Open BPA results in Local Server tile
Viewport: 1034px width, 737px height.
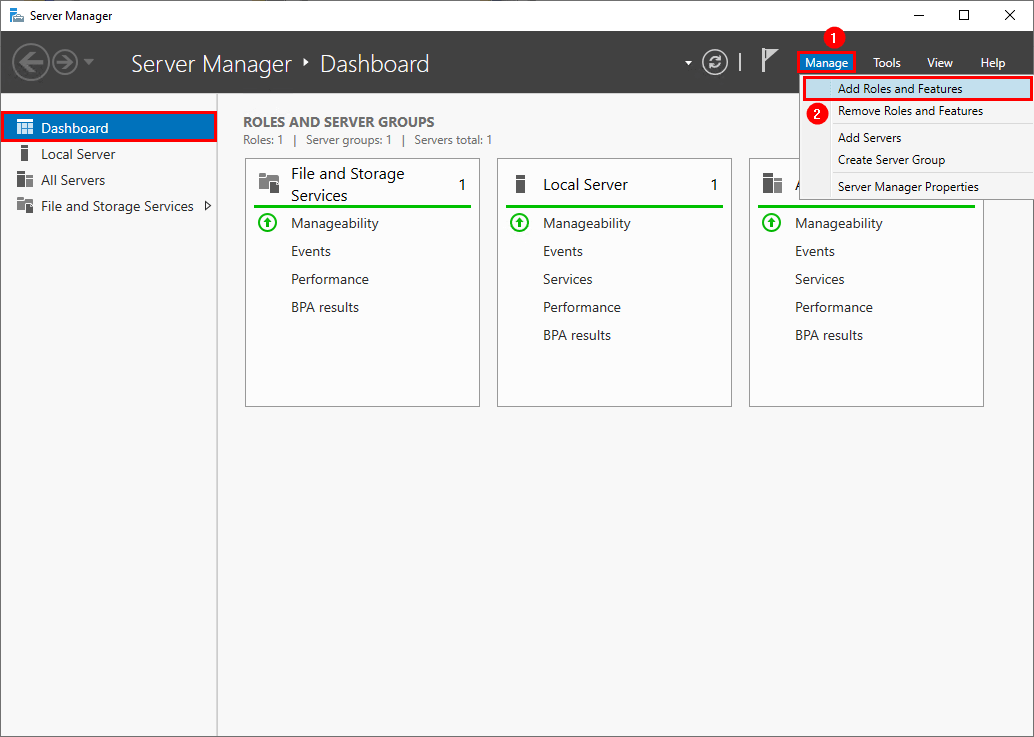576,335
